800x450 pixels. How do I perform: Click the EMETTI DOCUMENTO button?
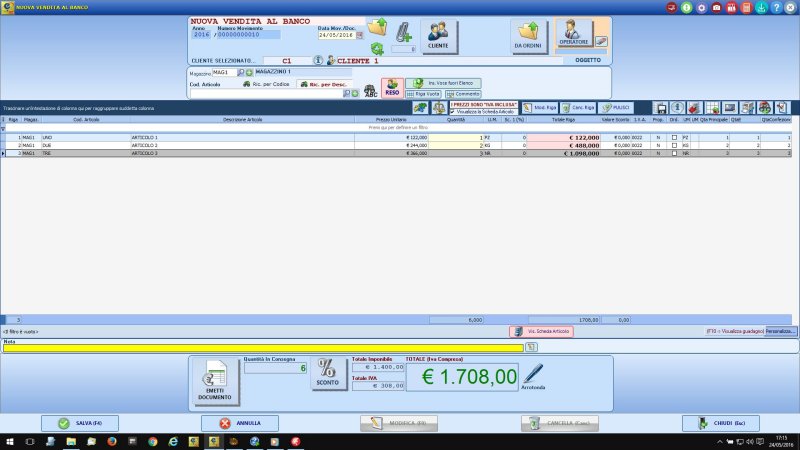(215, 382)
